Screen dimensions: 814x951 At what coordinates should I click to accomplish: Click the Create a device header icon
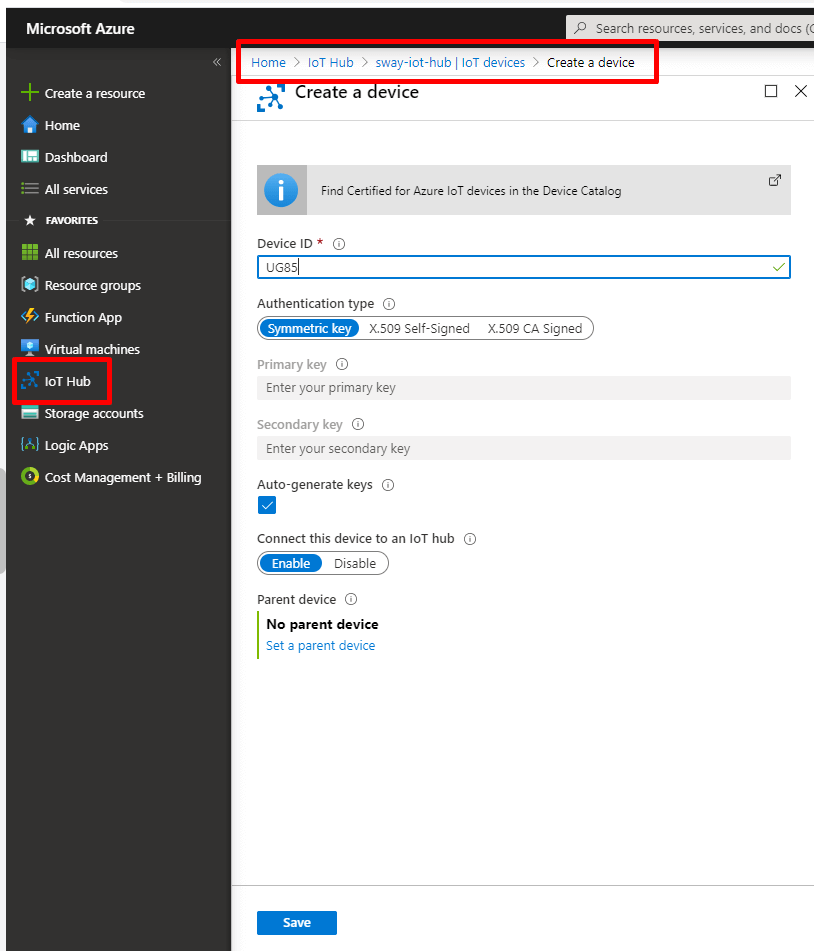(x=271, y=98)
